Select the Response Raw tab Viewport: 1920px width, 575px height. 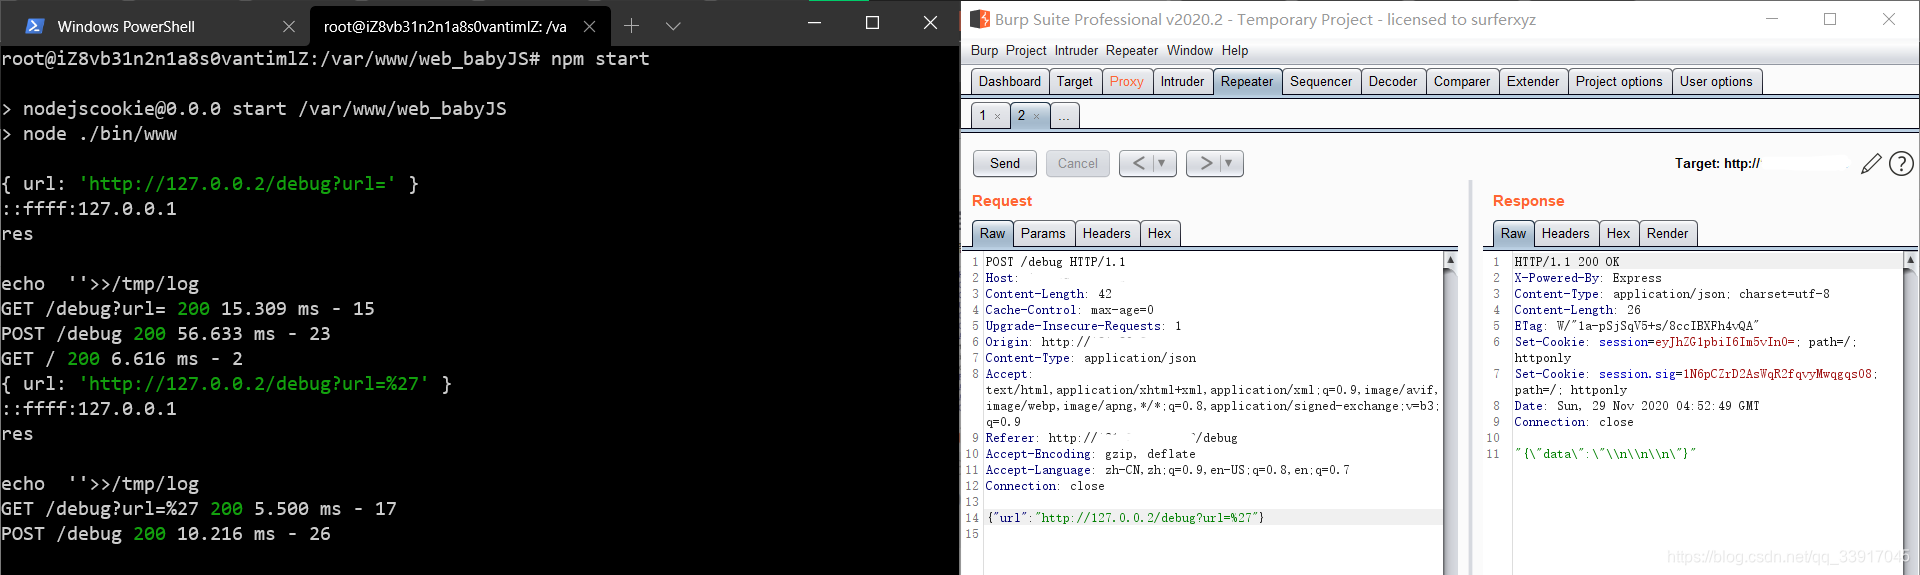1513,233
